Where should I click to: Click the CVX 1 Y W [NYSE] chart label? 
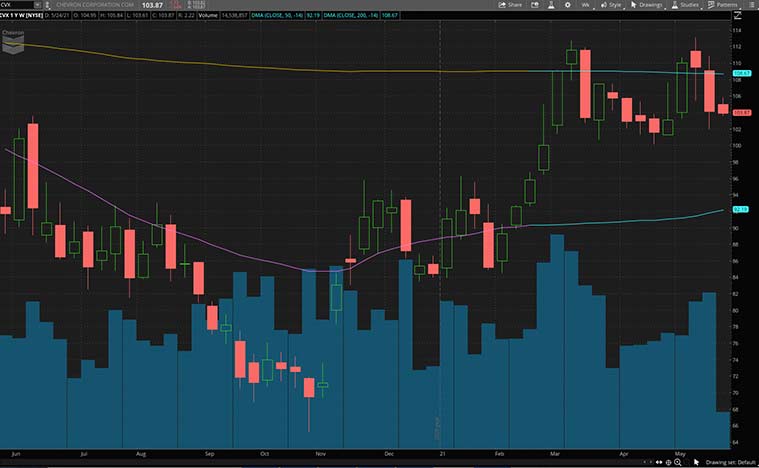click(x=21, y=15)
